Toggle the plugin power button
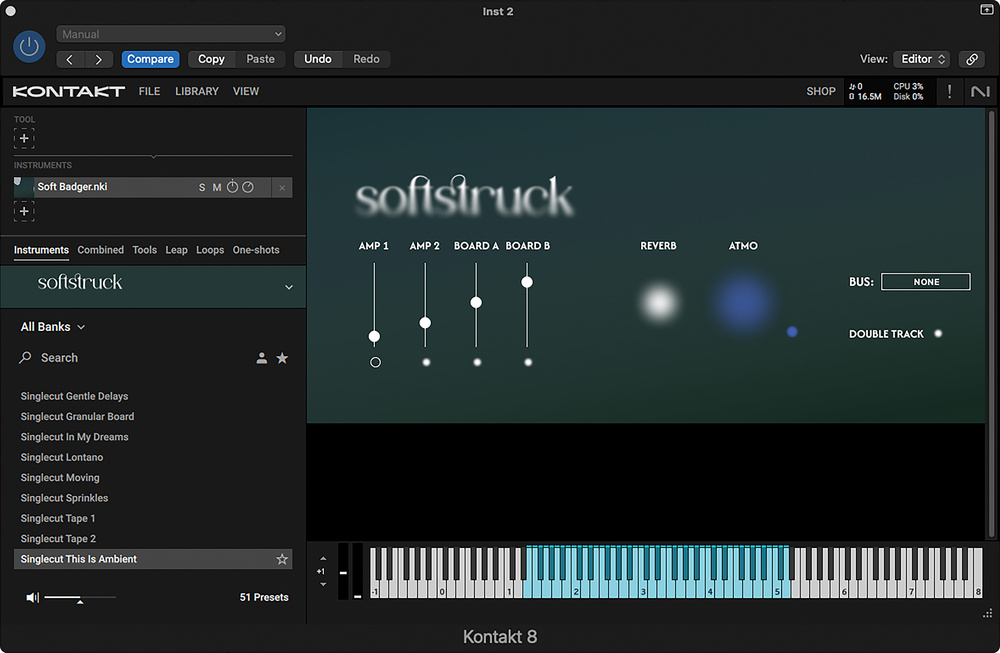This screenshot has height=653, width=1000. pyautogui.click(x=29, y=47)
